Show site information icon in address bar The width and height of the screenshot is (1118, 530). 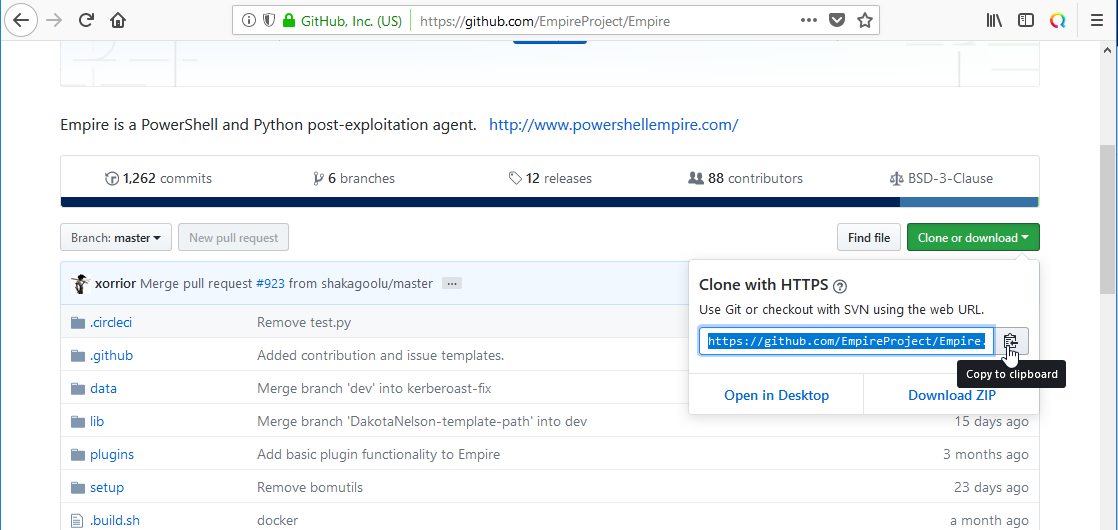(x=249, y=21)
